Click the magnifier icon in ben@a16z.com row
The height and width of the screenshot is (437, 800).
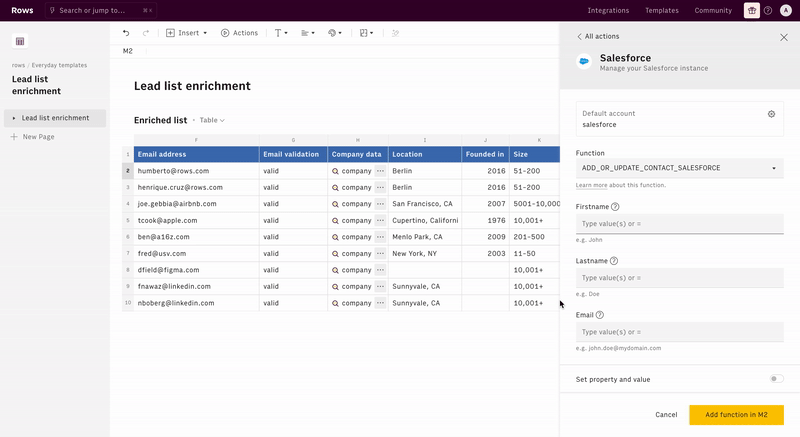335,237
